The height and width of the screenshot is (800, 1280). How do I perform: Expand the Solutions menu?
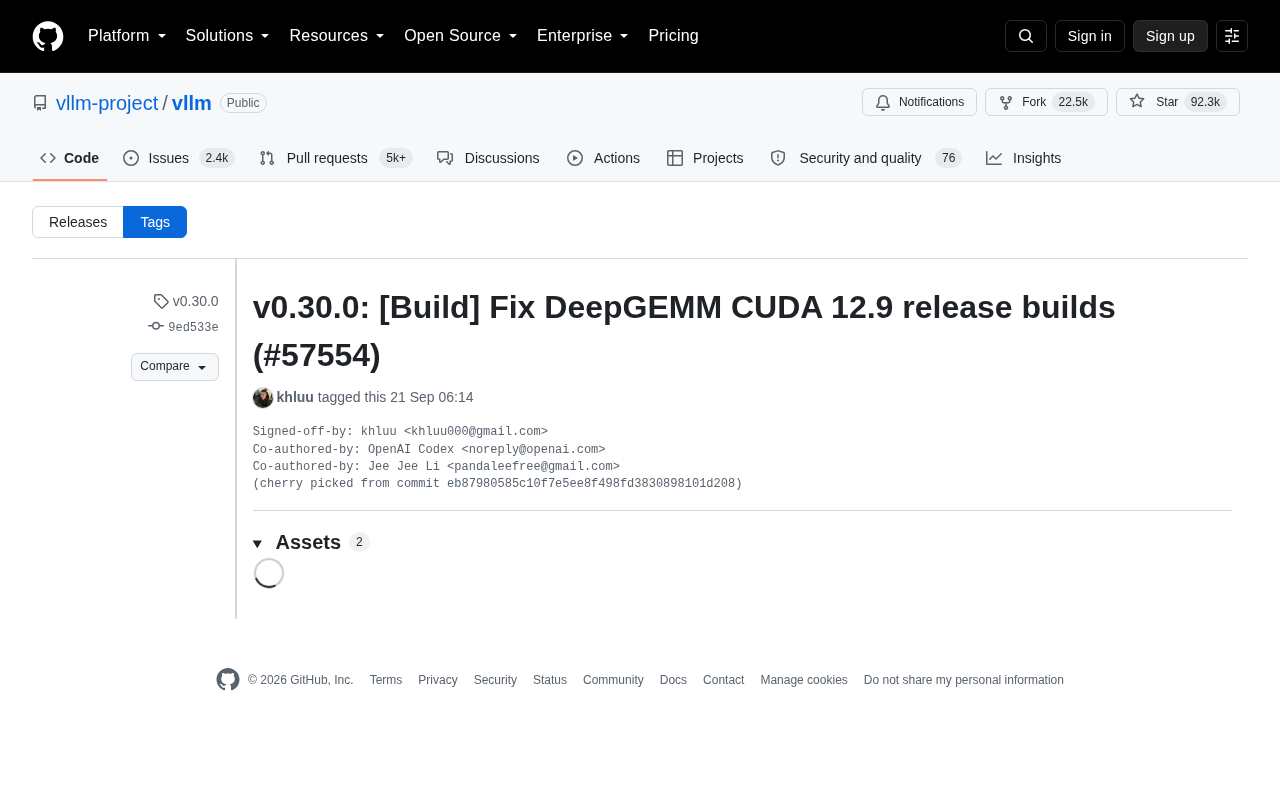click(228, 36)
